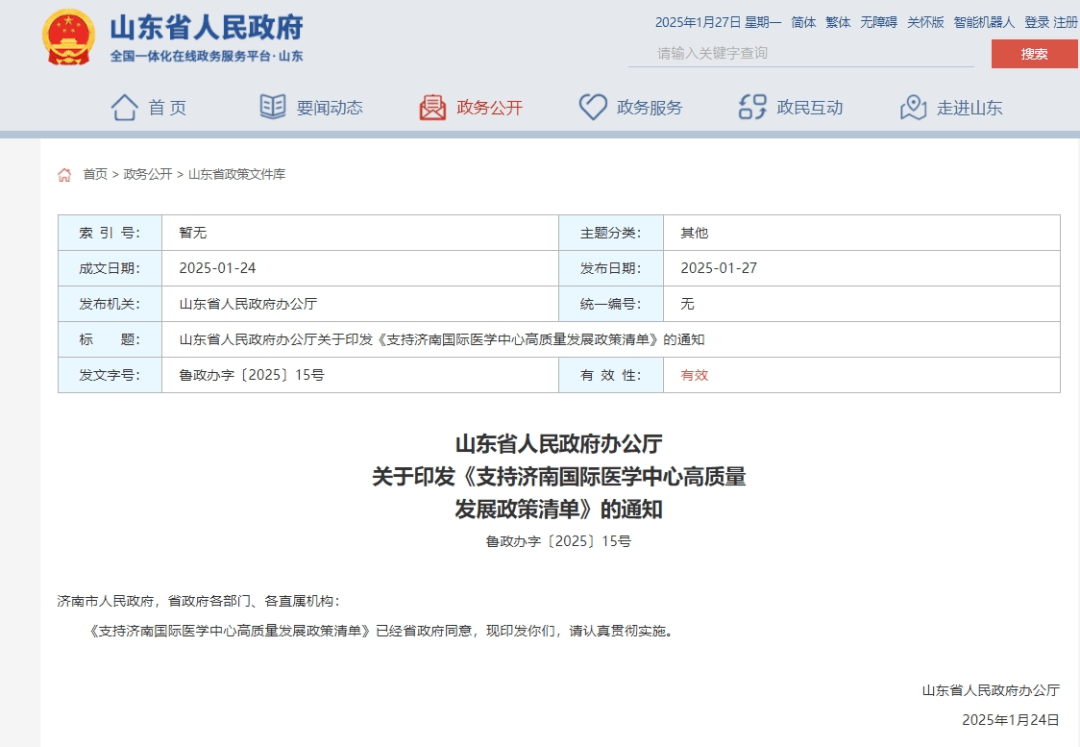This screenshot has width=1080, height=747.
Task: Click the 要闻动态 book icon
Action: tap(271, 107)
